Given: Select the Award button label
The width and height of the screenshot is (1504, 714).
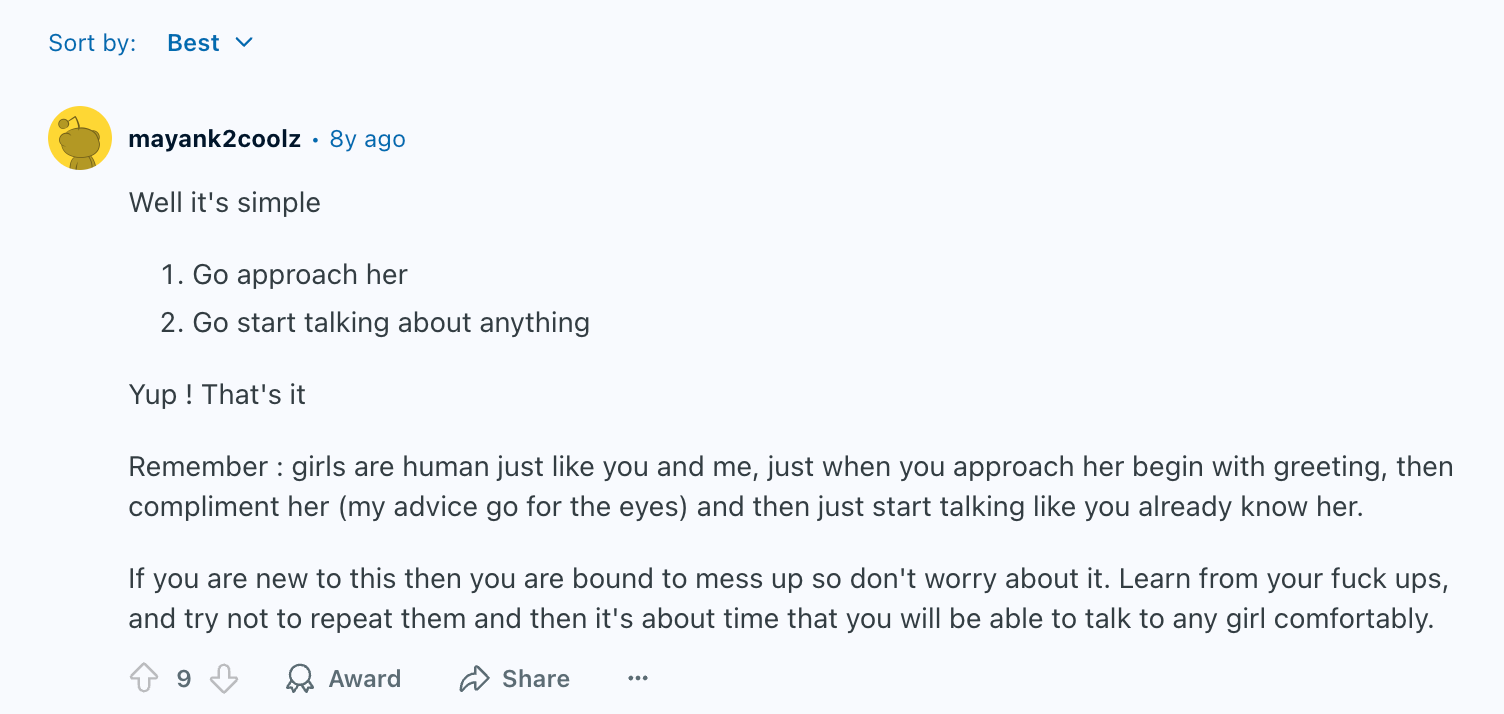Looking at the screenshot, I should (x=365, y=679).
